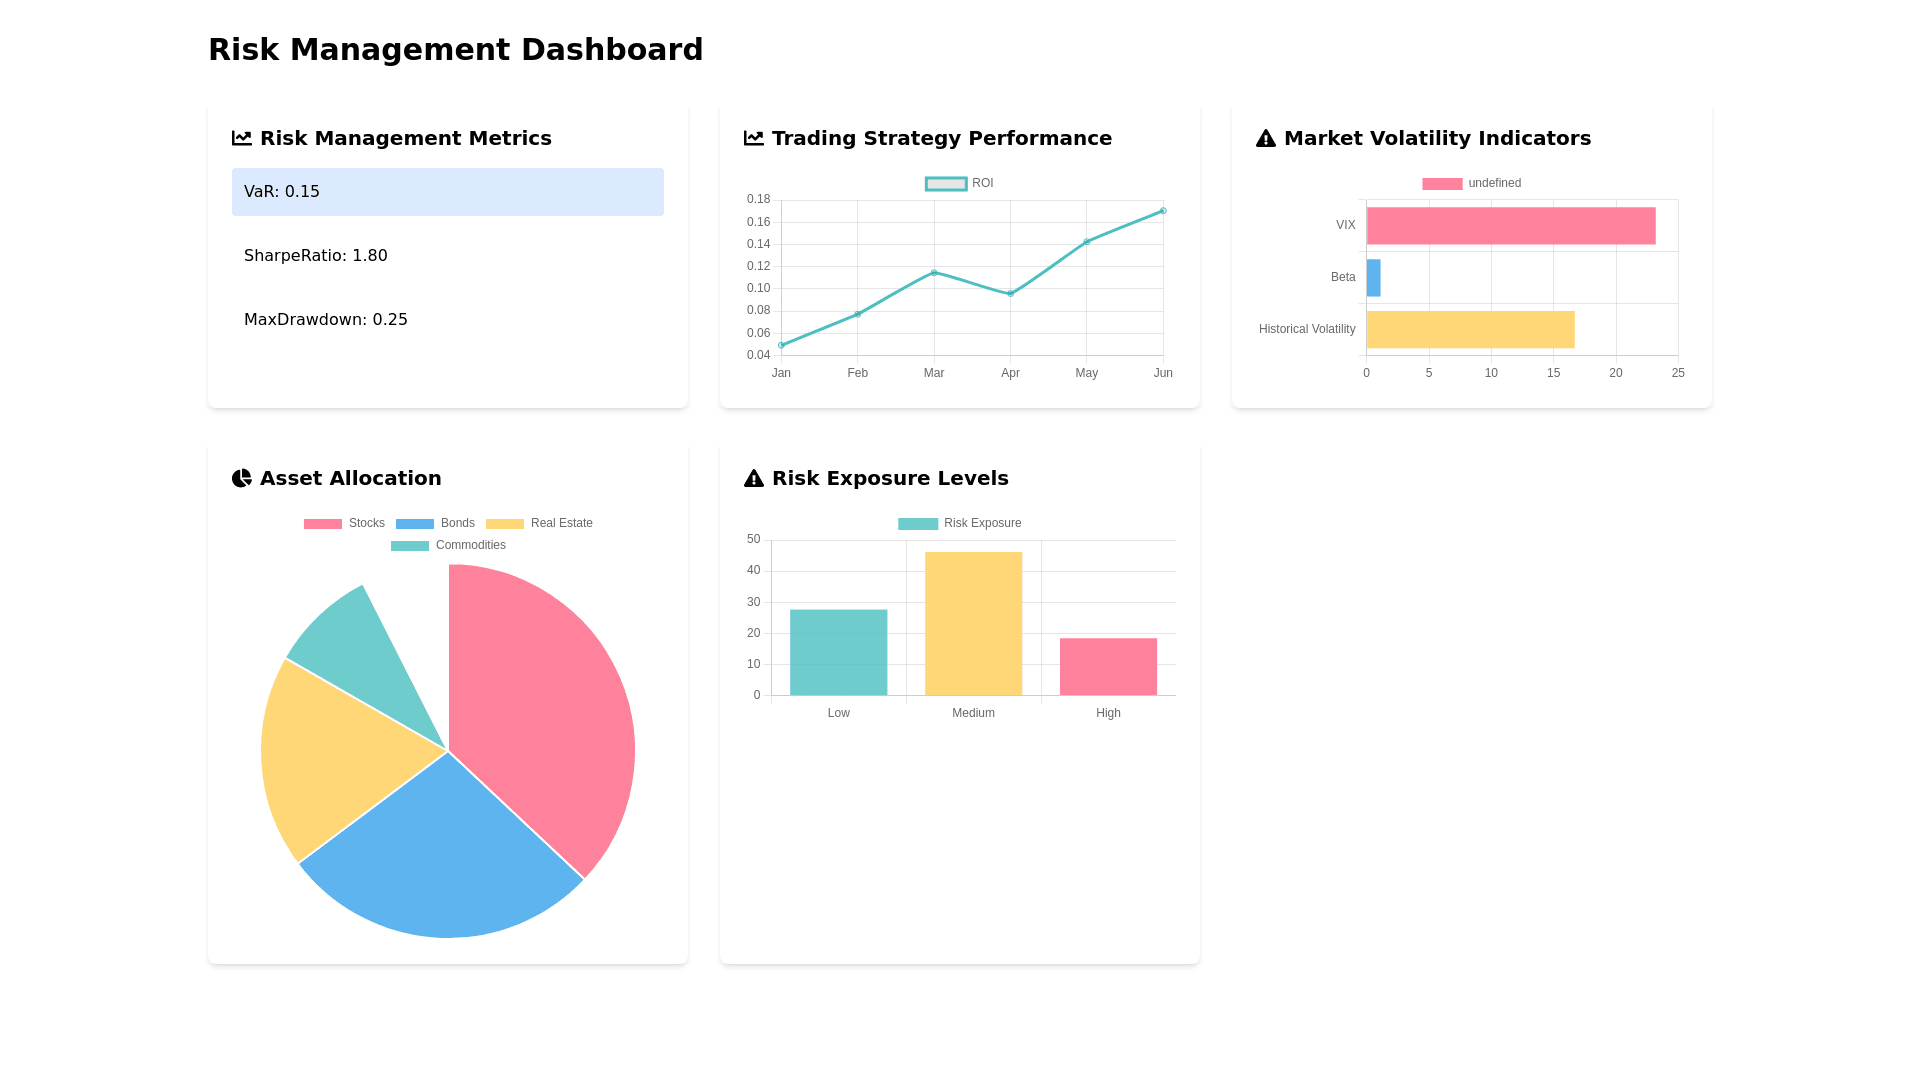This screenshot has height=1080, width=1920.
Task: Click the line chart icon beside Trading Strategy Performance
Action: (753, 138)
